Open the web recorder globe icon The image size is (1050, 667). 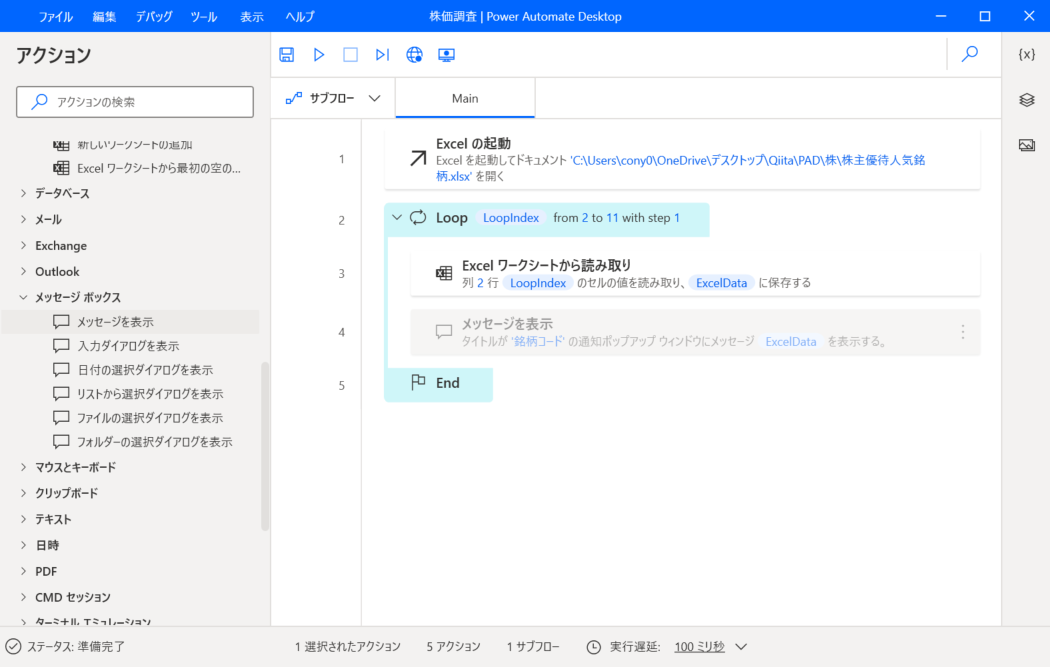point(415,55)
